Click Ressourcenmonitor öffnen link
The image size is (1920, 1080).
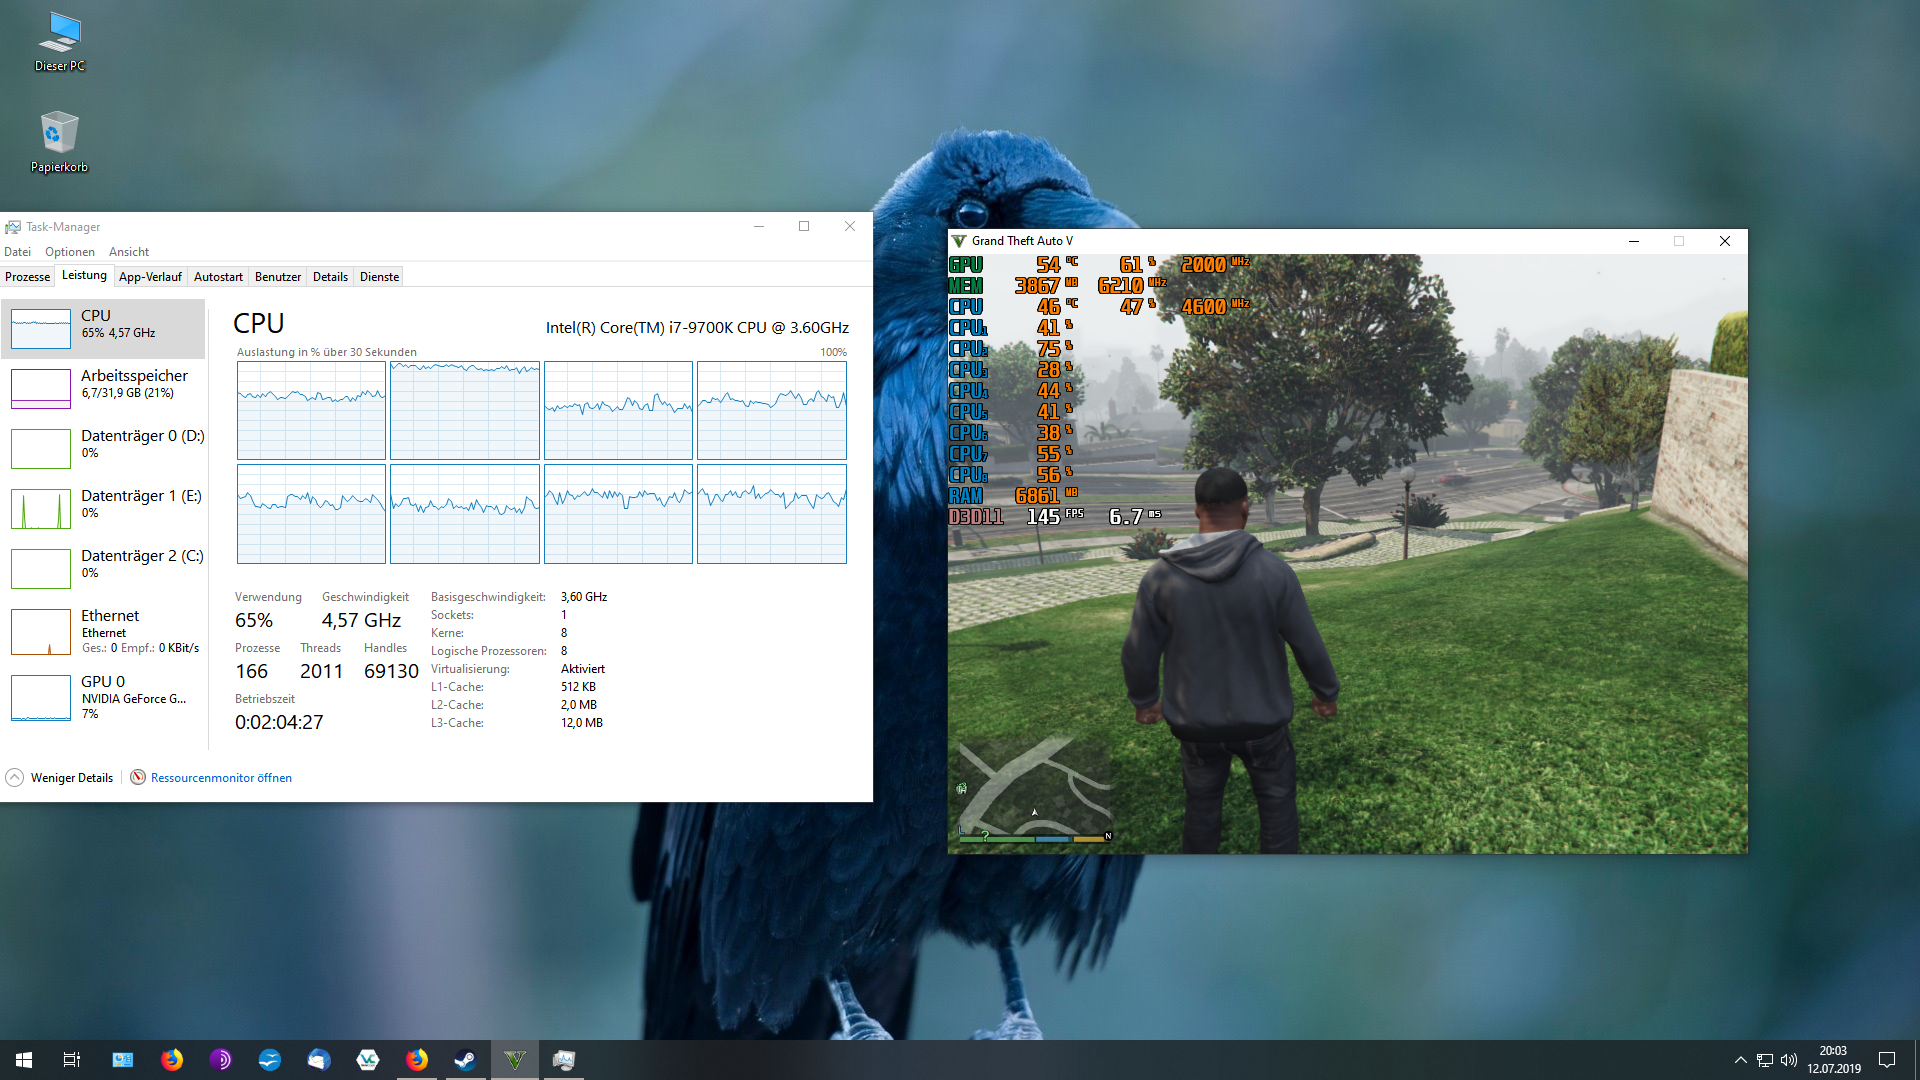tap(221, 777)
